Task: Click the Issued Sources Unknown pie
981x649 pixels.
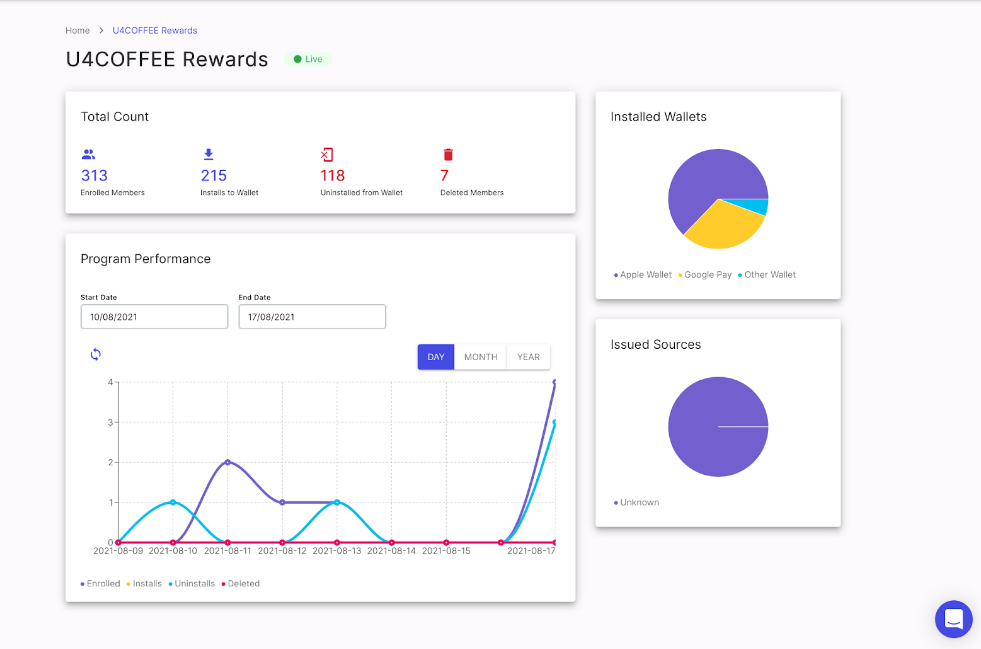Action: click(x=718, y=427)
